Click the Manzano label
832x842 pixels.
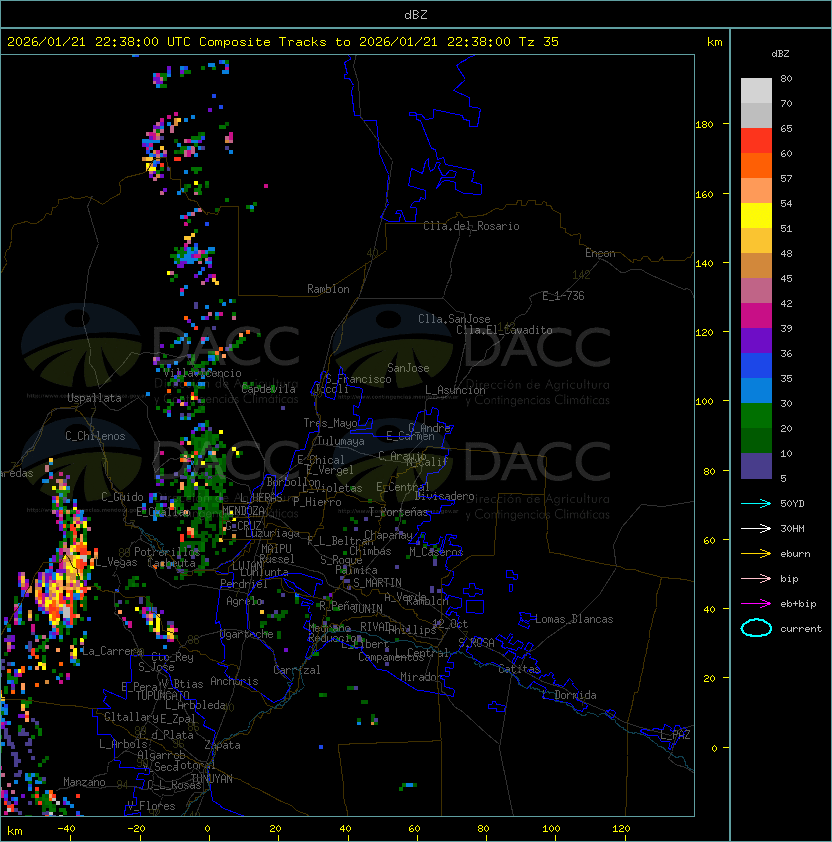coord(84,782)
